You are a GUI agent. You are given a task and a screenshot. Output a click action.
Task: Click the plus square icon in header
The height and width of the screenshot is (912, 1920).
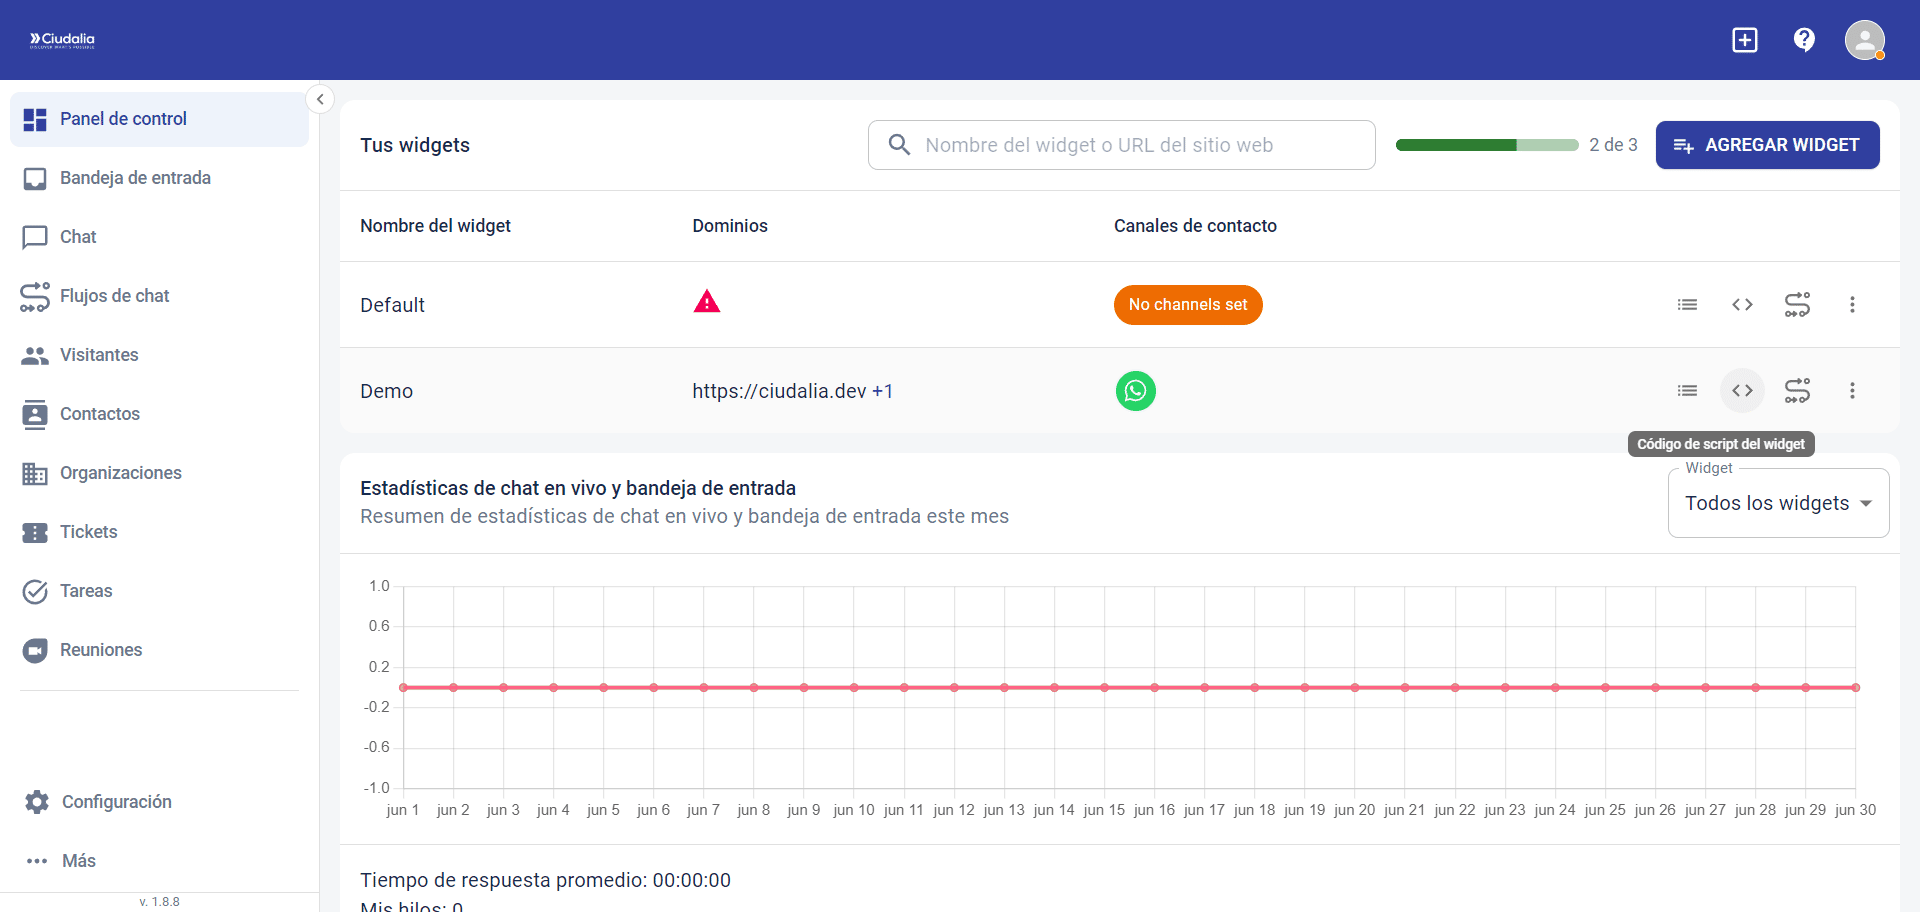[1745, 40]
